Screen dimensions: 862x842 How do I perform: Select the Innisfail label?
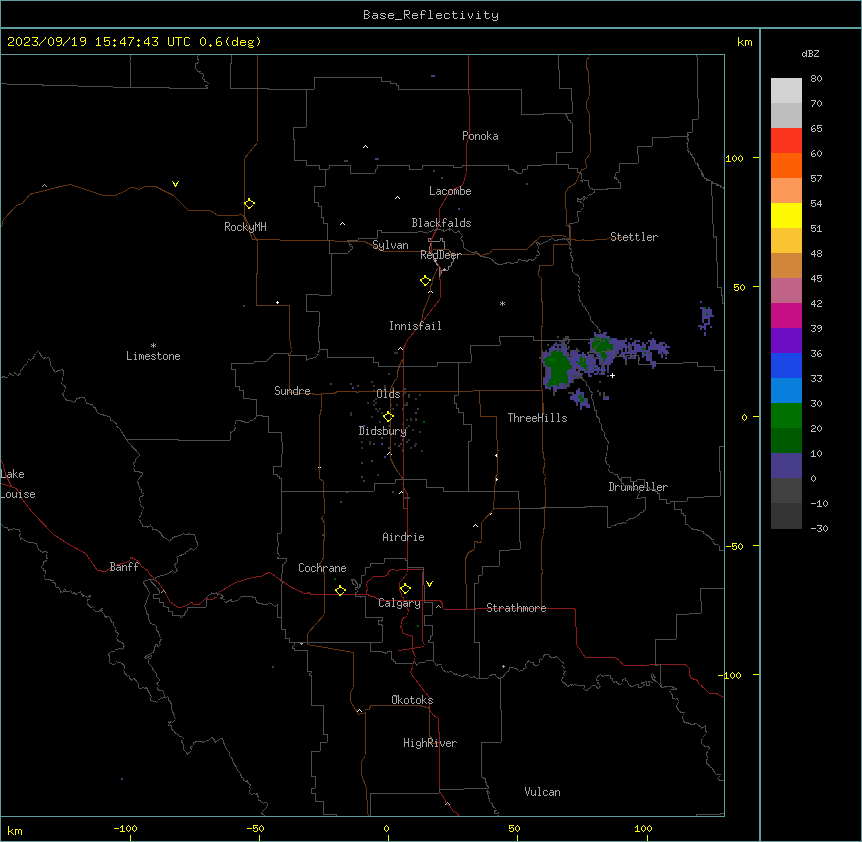tap(415, 326)
